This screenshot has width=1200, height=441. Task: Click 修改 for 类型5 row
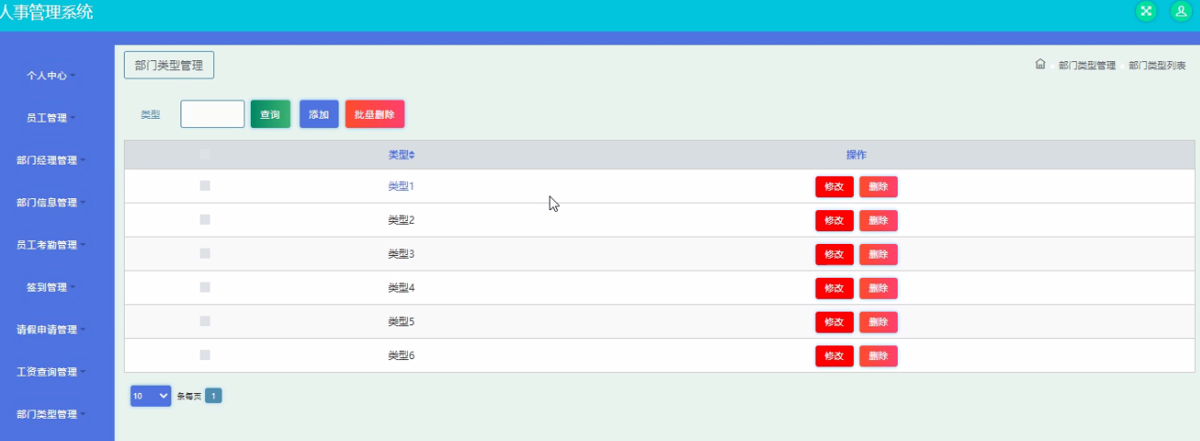click(834, 322)
